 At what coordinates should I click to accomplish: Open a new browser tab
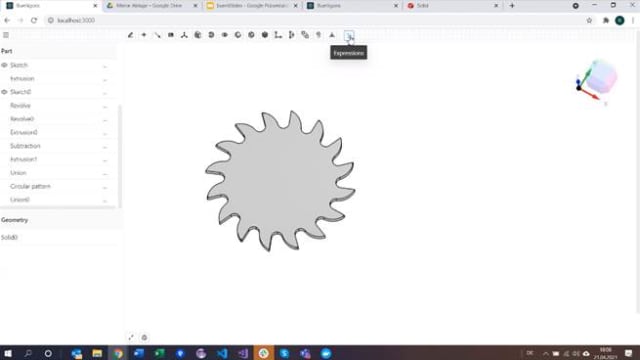(x=512, y=6)
